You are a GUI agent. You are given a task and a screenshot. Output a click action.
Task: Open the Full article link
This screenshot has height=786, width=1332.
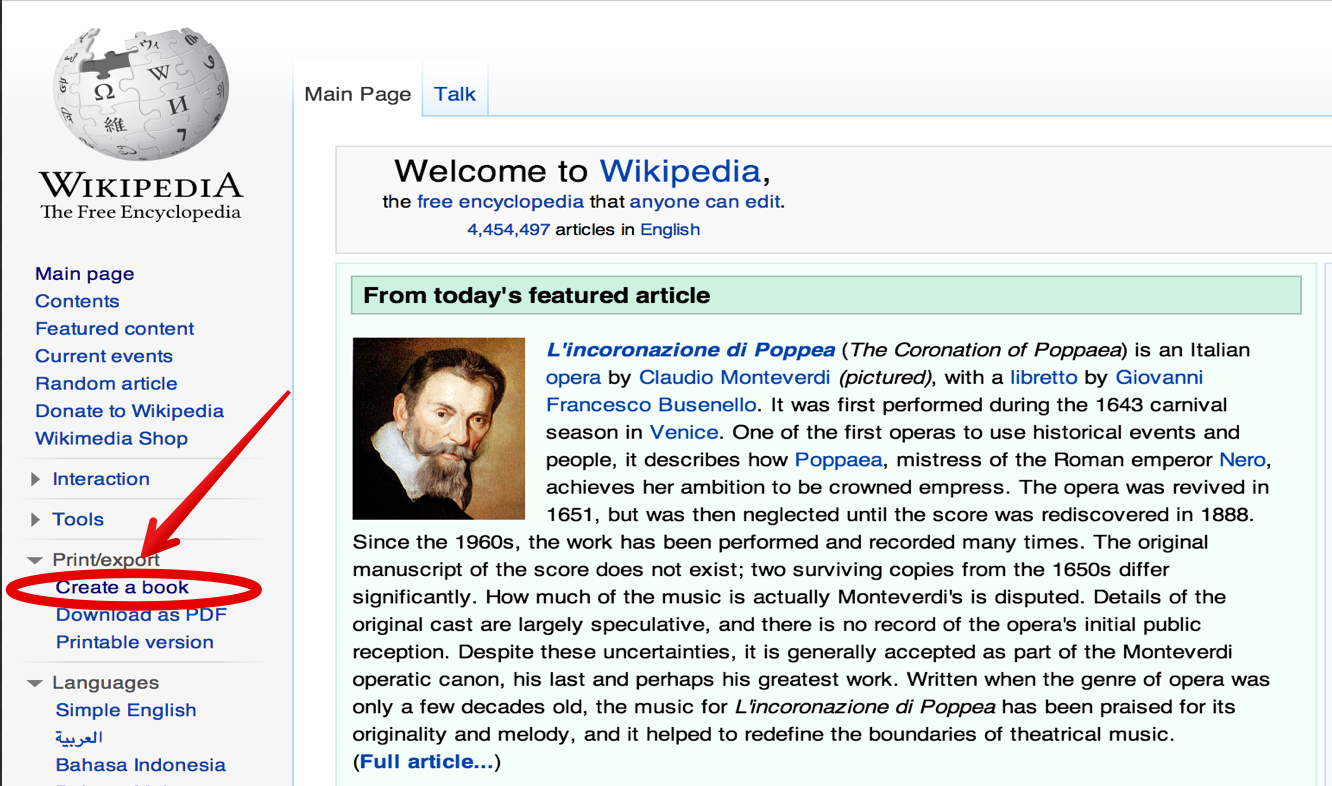tap(427, 762)
